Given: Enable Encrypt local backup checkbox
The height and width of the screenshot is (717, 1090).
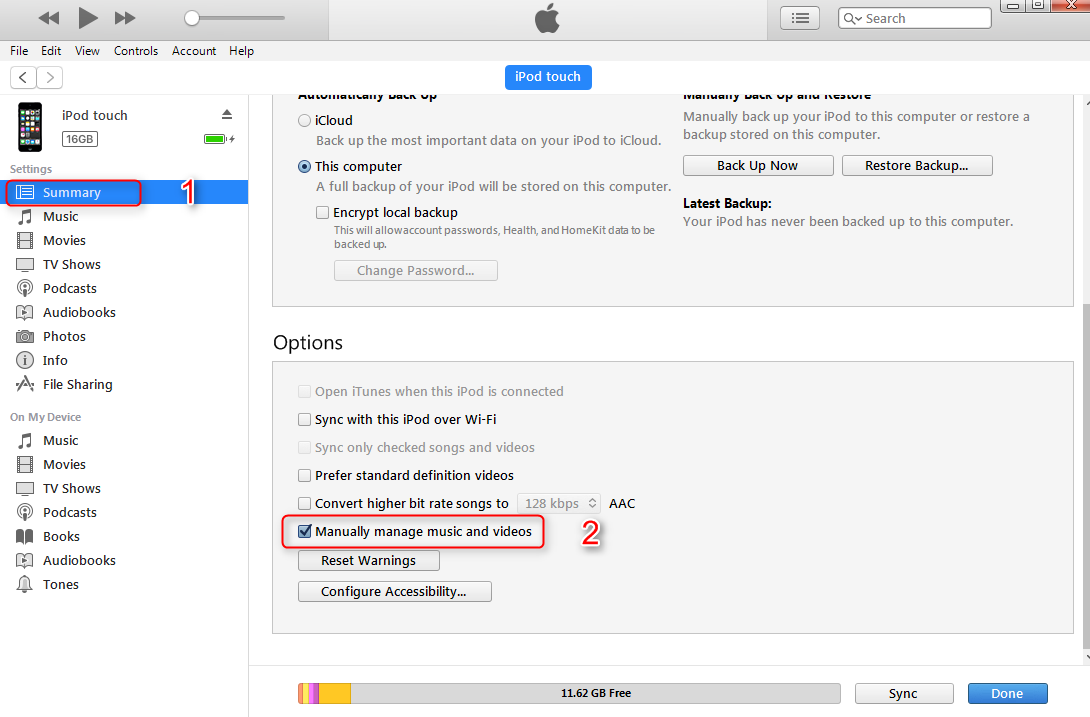Looking at the screenshot, I should 323,212.
